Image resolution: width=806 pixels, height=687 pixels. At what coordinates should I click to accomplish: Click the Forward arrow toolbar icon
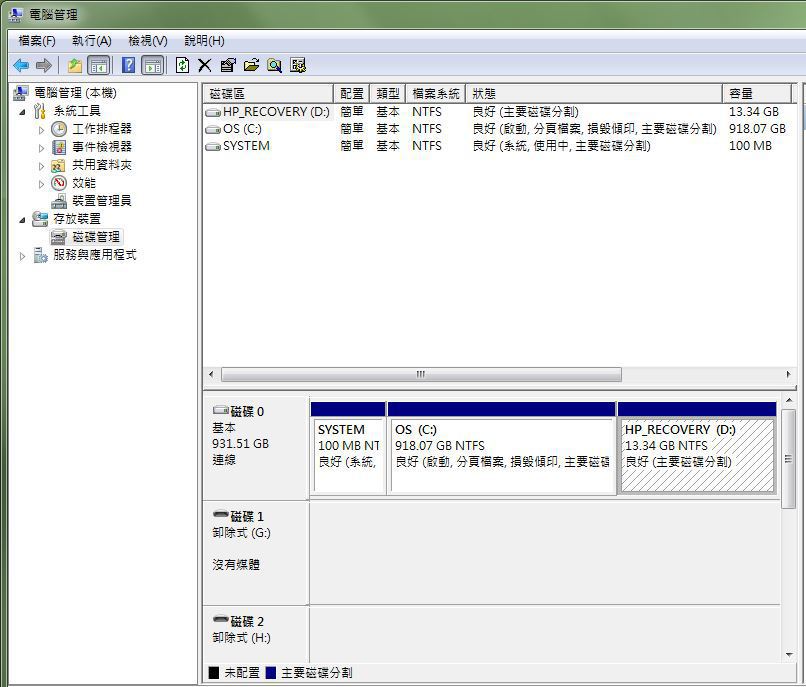(44, 65)
